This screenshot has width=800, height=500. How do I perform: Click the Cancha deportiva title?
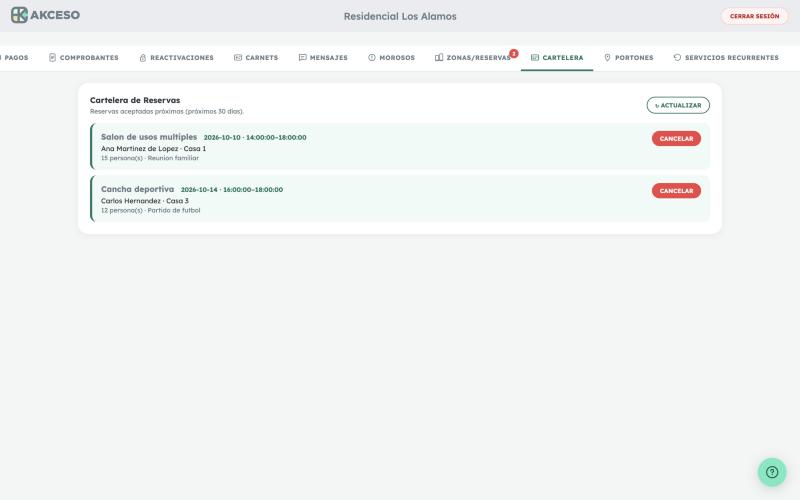click(x=137, y=189)
